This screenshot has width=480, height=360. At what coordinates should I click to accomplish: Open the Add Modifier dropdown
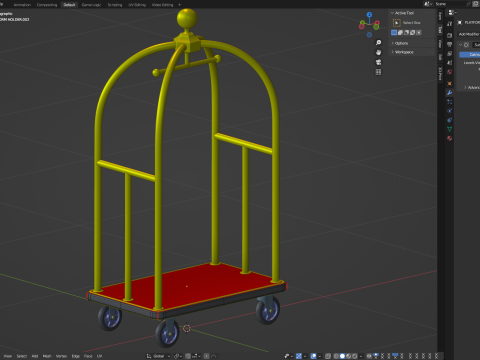point(469,34)
